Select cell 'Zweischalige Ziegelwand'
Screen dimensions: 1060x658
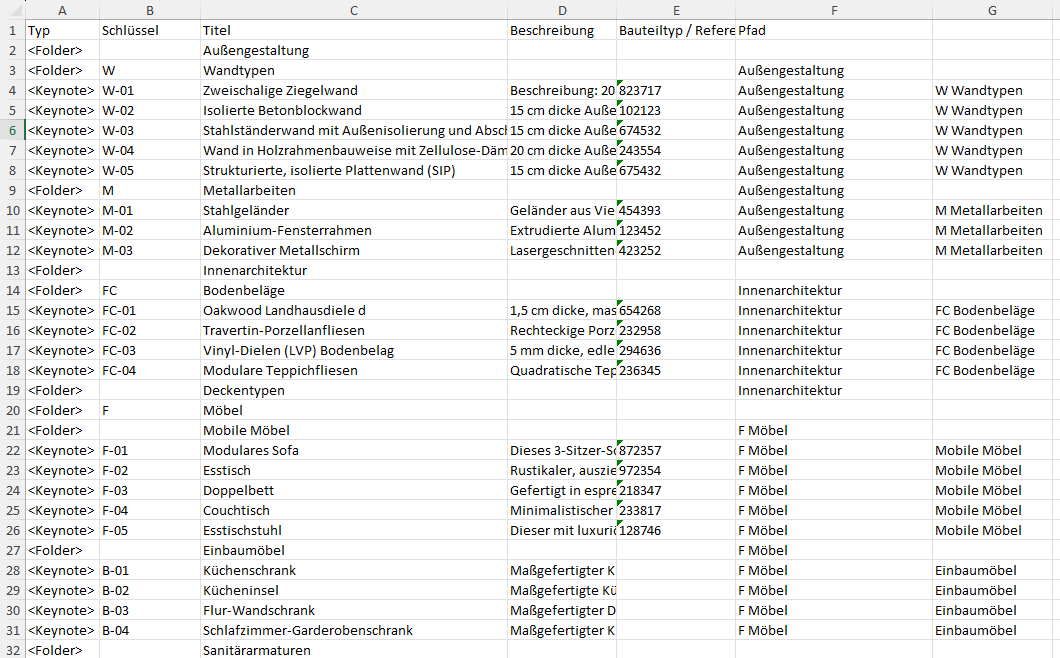click(x=353, y=90)
